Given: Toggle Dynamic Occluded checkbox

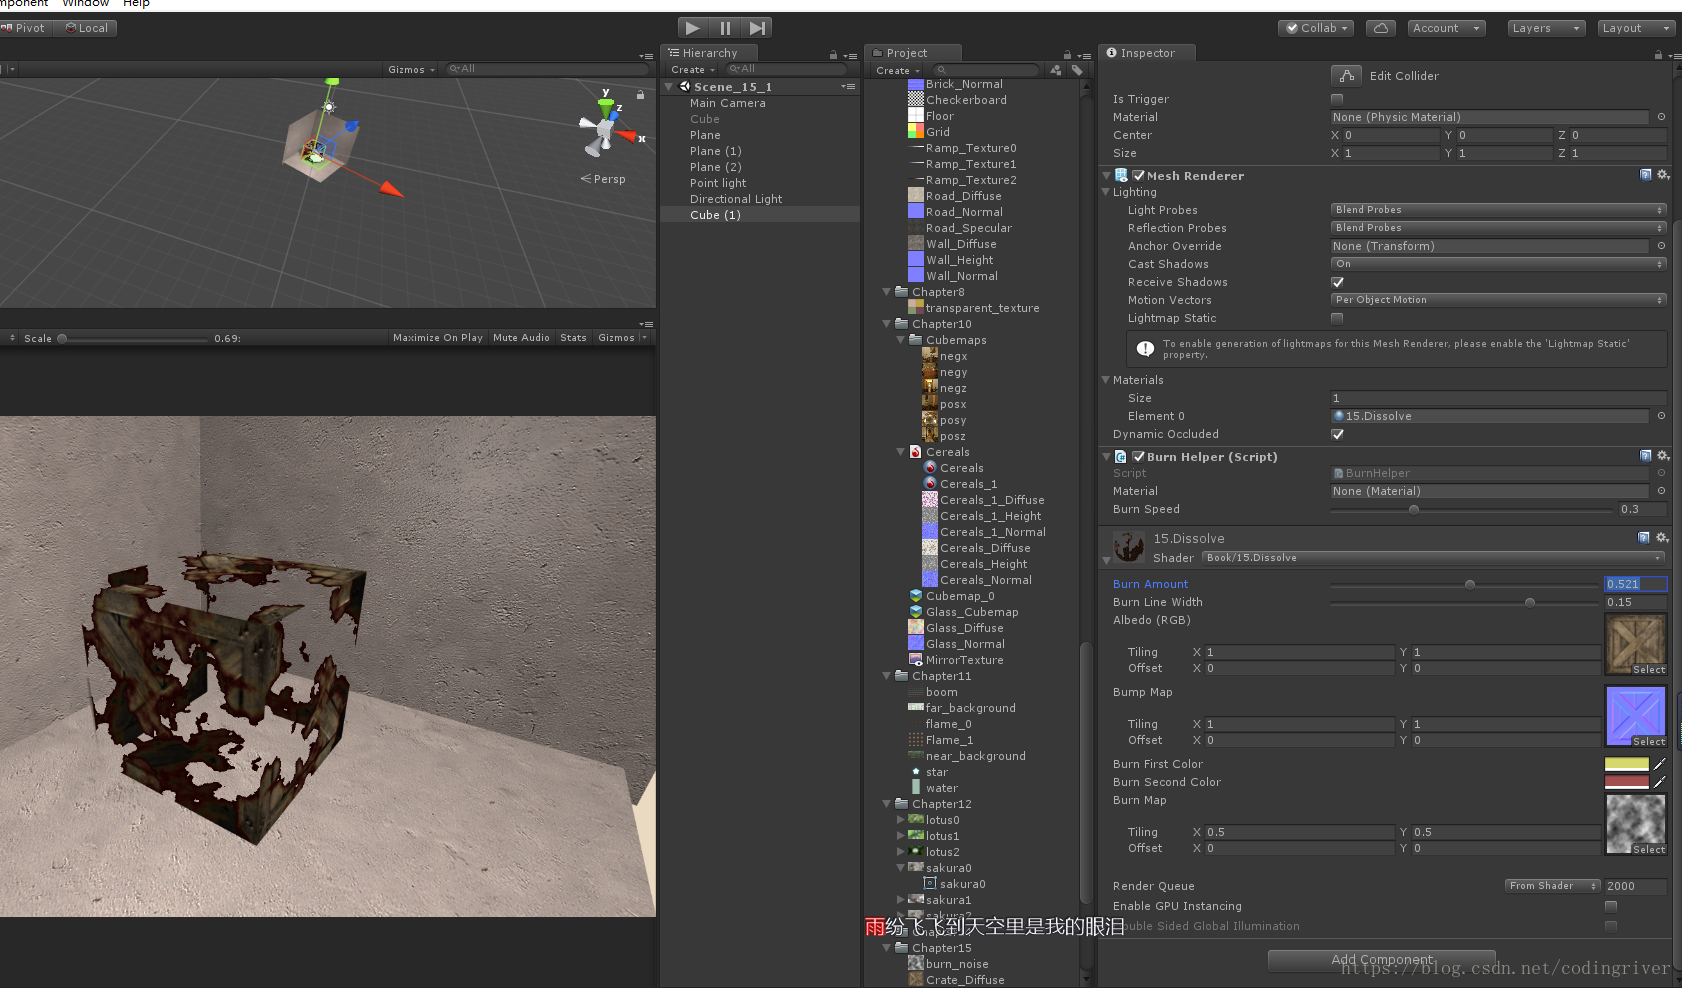Looking at the screenshot, I should pyautogui.click(x=1337, y=434).
